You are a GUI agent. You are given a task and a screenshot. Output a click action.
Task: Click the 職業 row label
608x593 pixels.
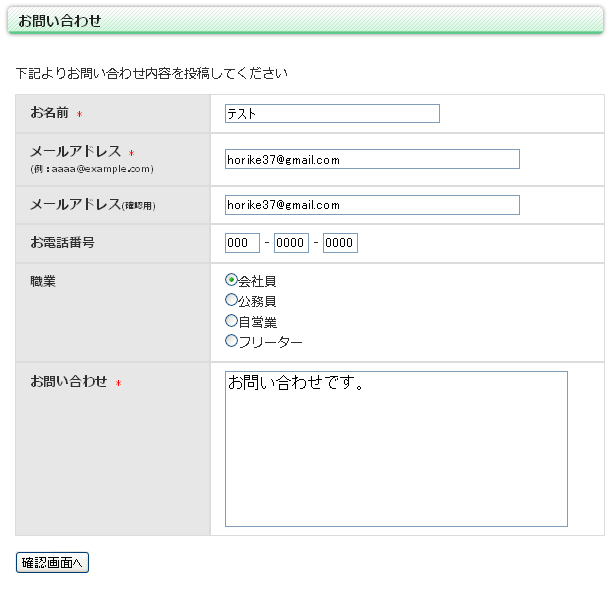pyautogui.click(x=43, y=281)
